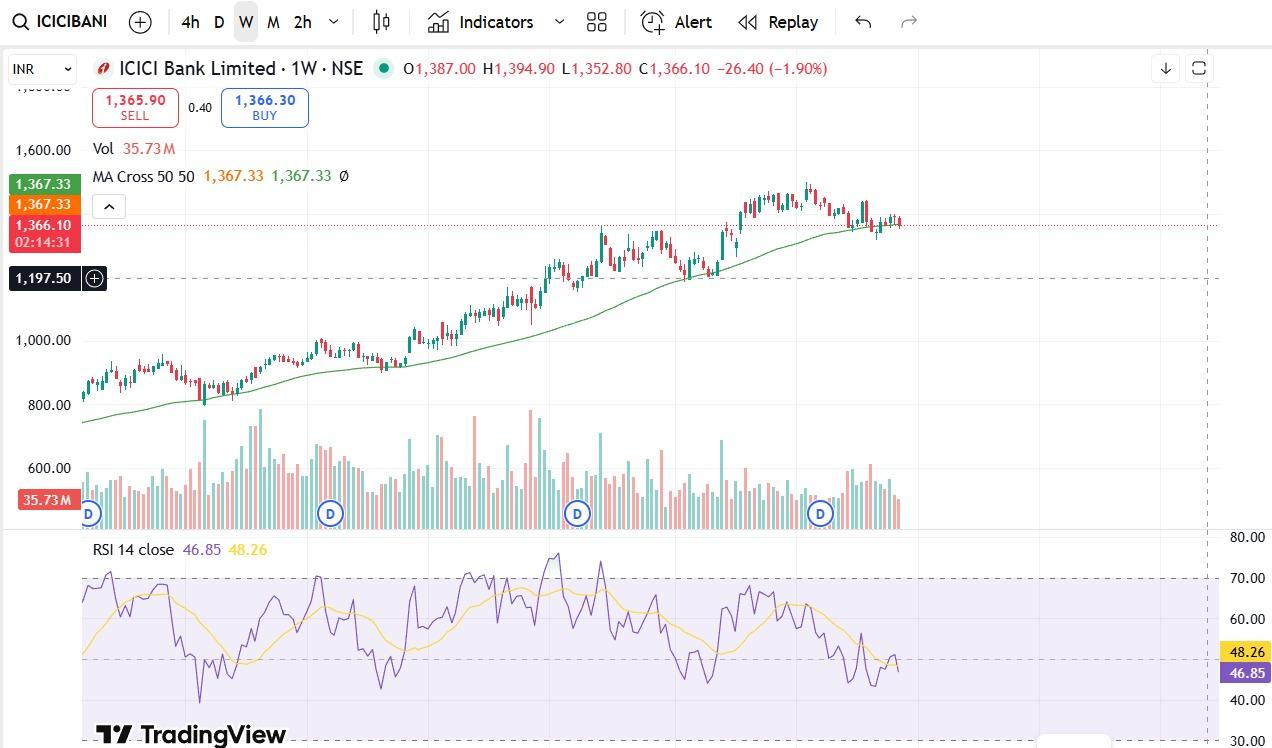Click the orange 1,367.33 MA price label
Viewport: 1272px width, 748px height.
(x=44, y=204)
